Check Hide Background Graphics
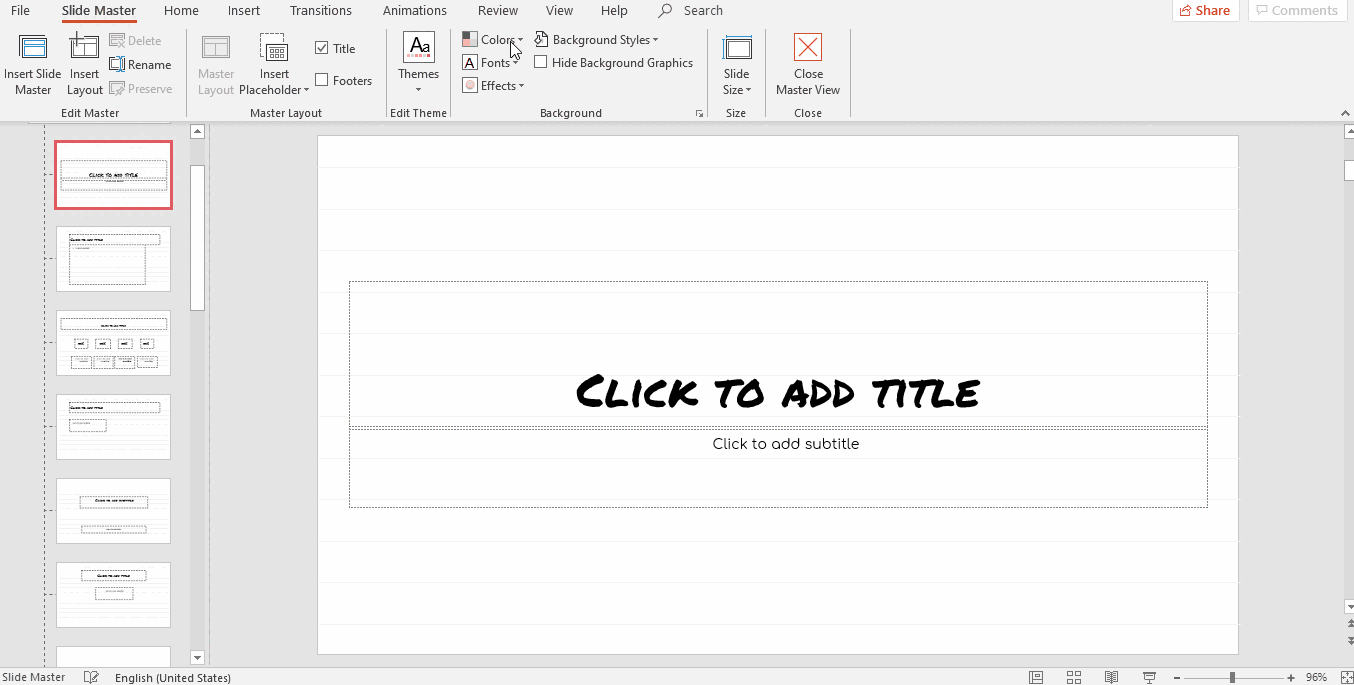The image size is (1354, 685). (x=541, y=62)
